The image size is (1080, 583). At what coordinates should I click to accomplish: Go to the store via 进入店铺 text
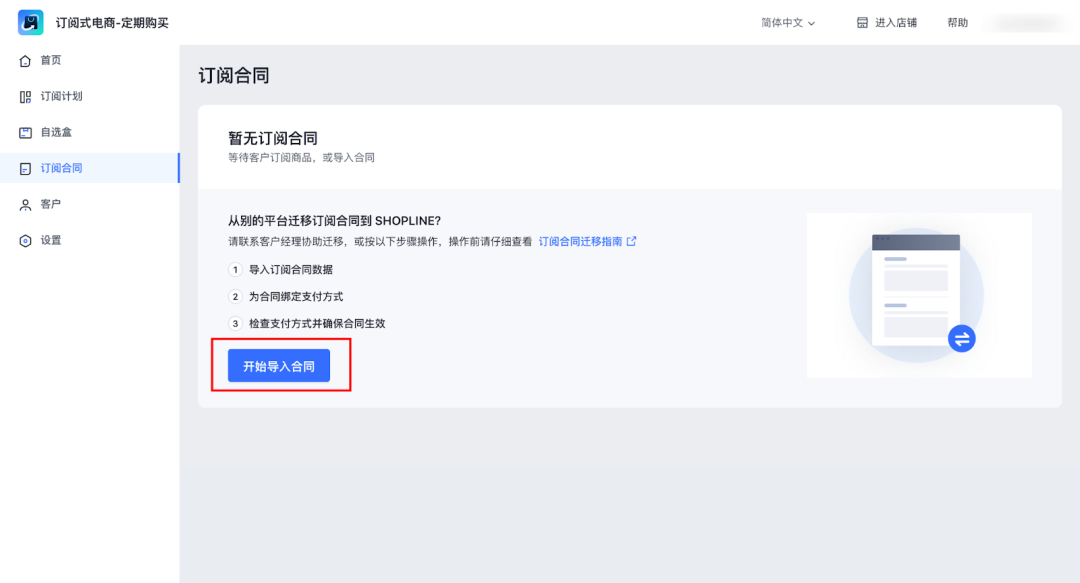(896, 23)
